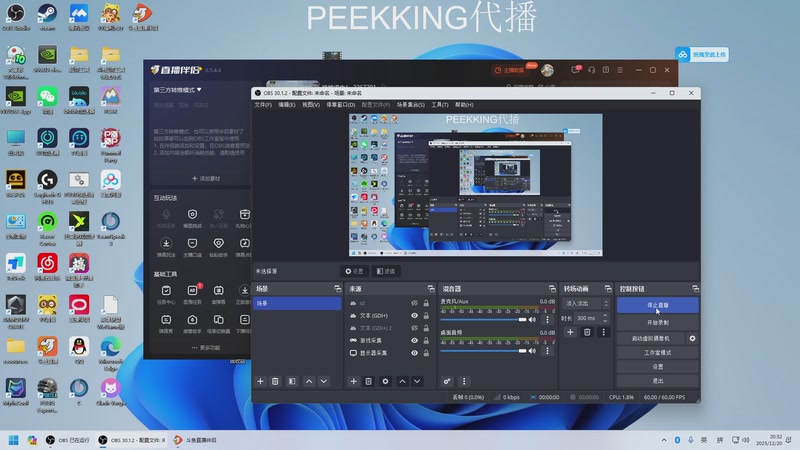Open transition type dropdown 淡入淡出
Image resolution: width=800 pixels, height=450 pixels.
(x=586, y=303)
